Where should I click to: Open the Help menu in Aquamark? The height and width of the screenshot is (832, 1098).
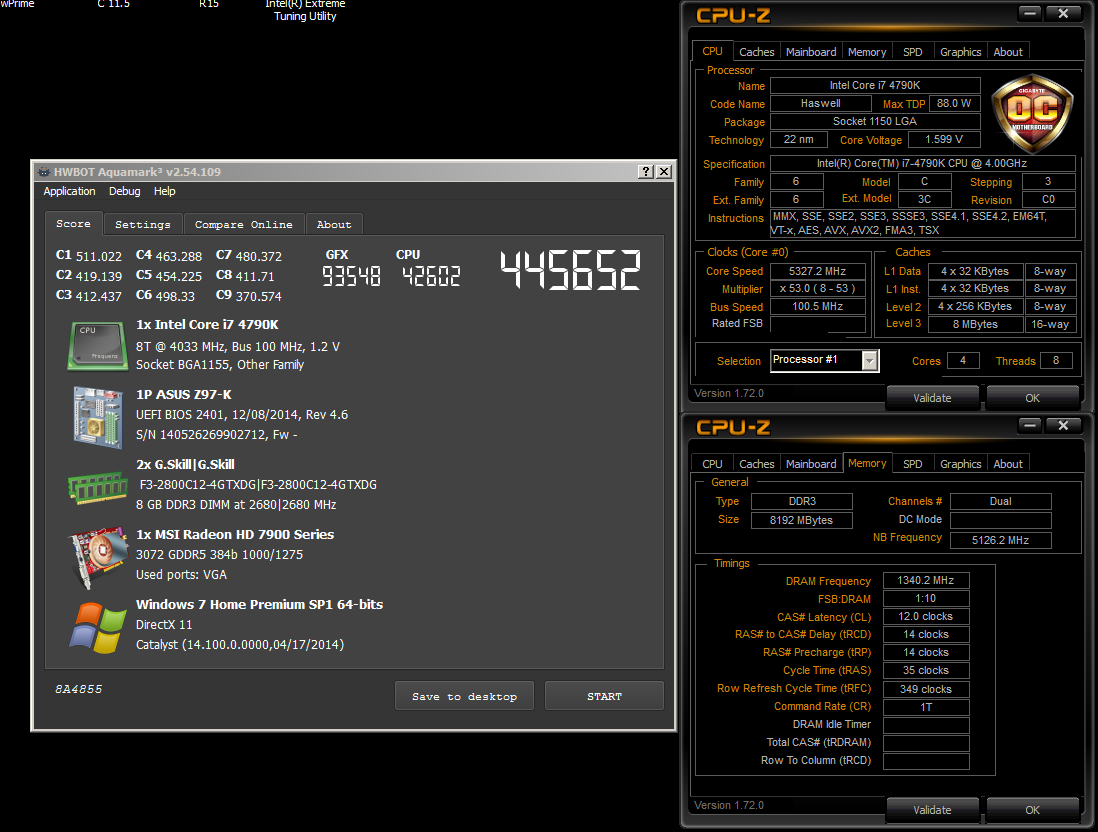tap(165, 191)
